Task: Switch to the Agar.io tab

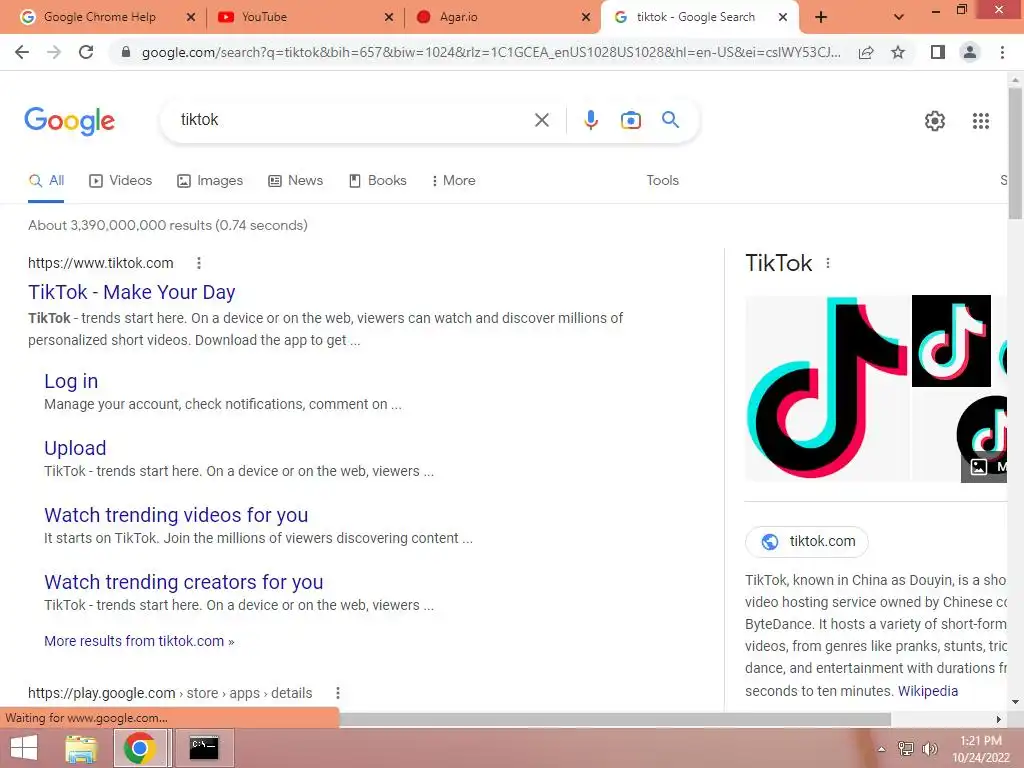Action: pyautogui.click(x=458, y=17)
